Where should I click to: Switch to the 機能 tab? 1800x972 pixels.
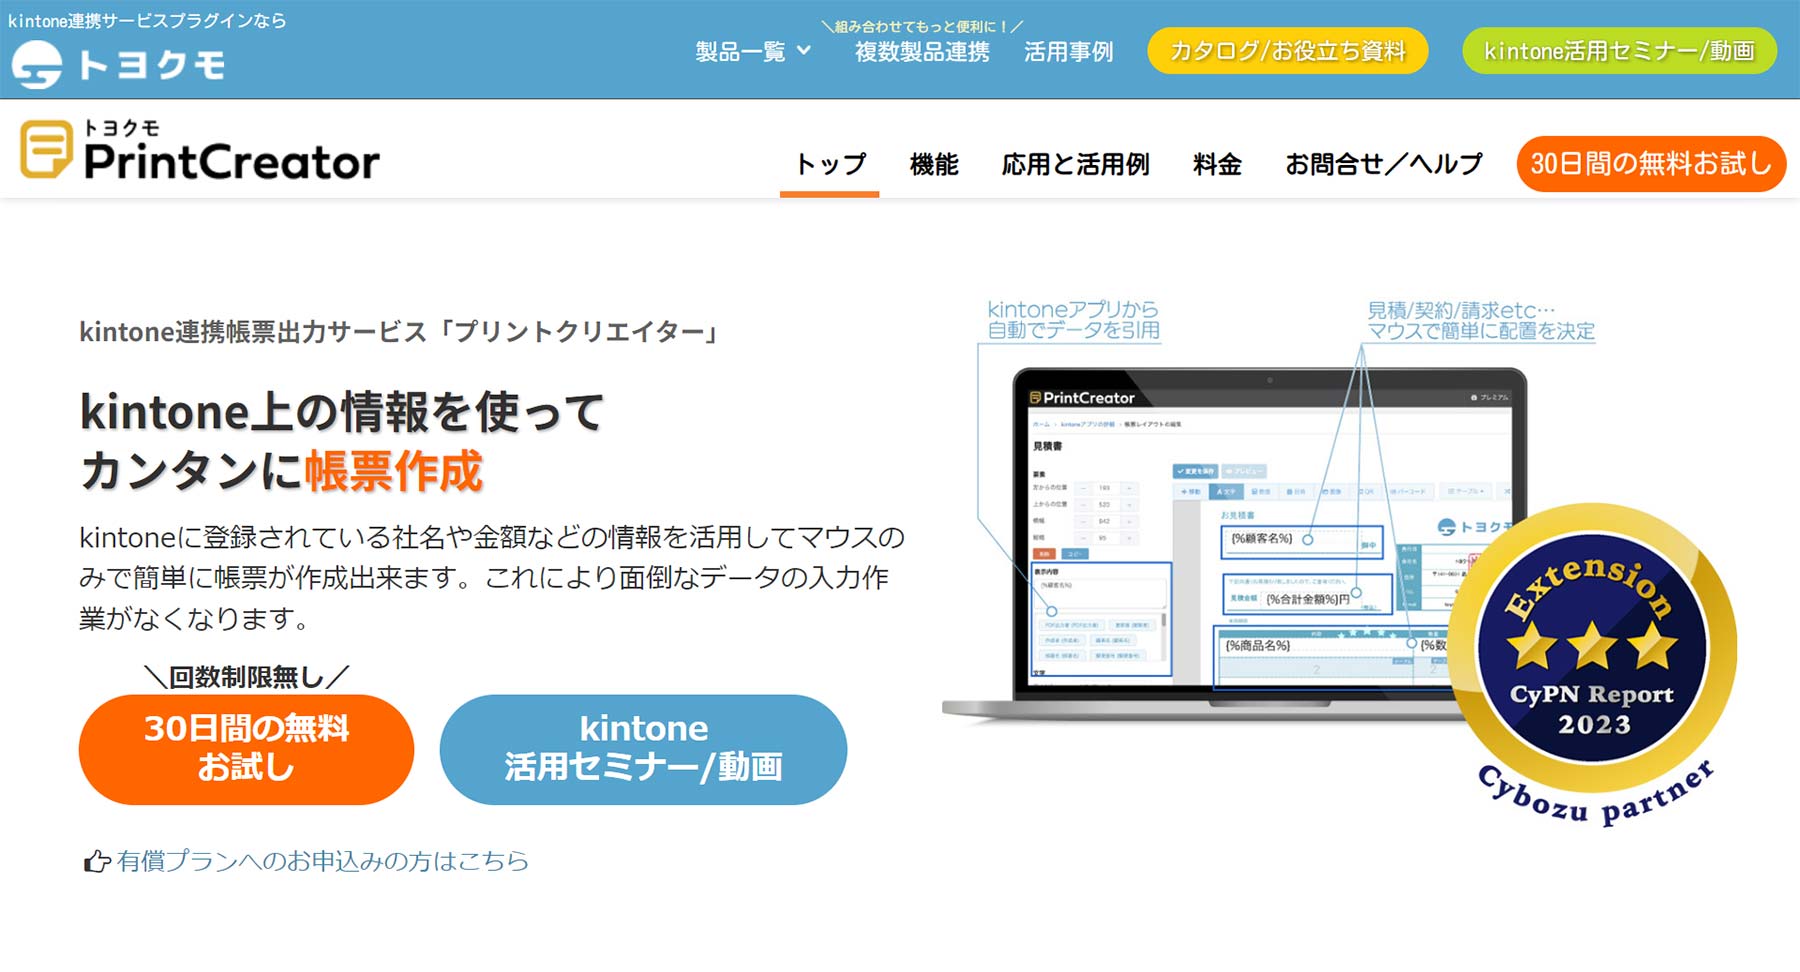click(934, 164)
